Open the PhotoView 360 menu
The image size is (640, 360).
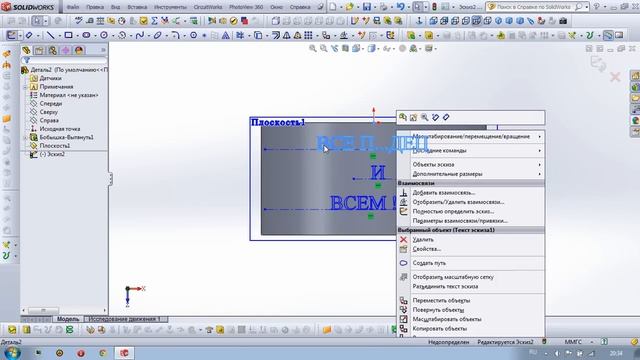246,7
